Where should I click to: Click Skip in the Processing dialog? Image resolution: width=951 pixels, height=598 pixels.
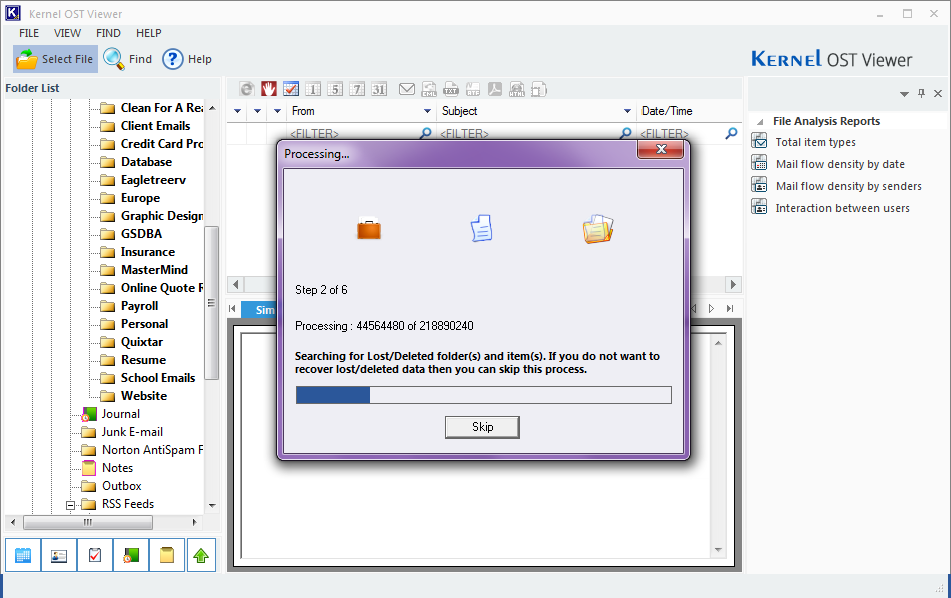tap(482, 427)
